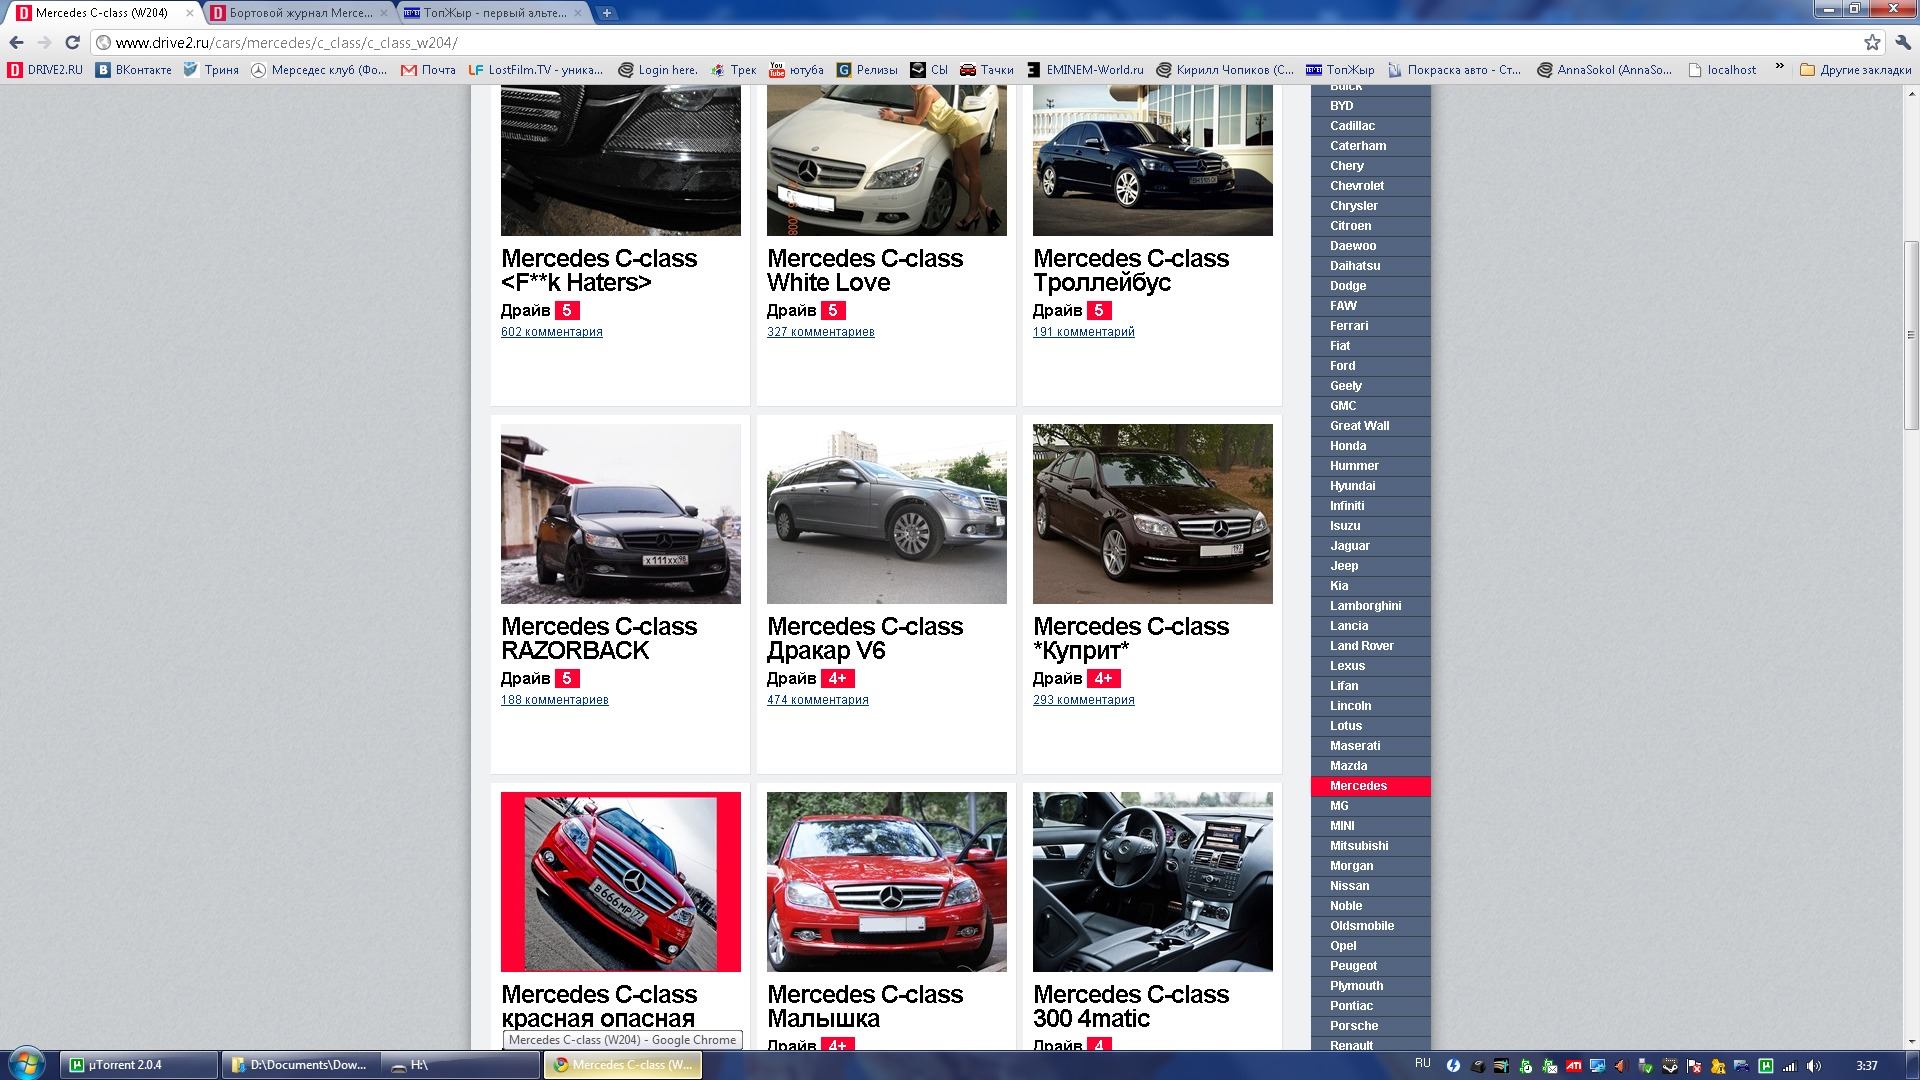Open the EMINEM-World.ru bookmark
The width and height of the screenshot is (1920, 1080).
(x=1085, y=70)
